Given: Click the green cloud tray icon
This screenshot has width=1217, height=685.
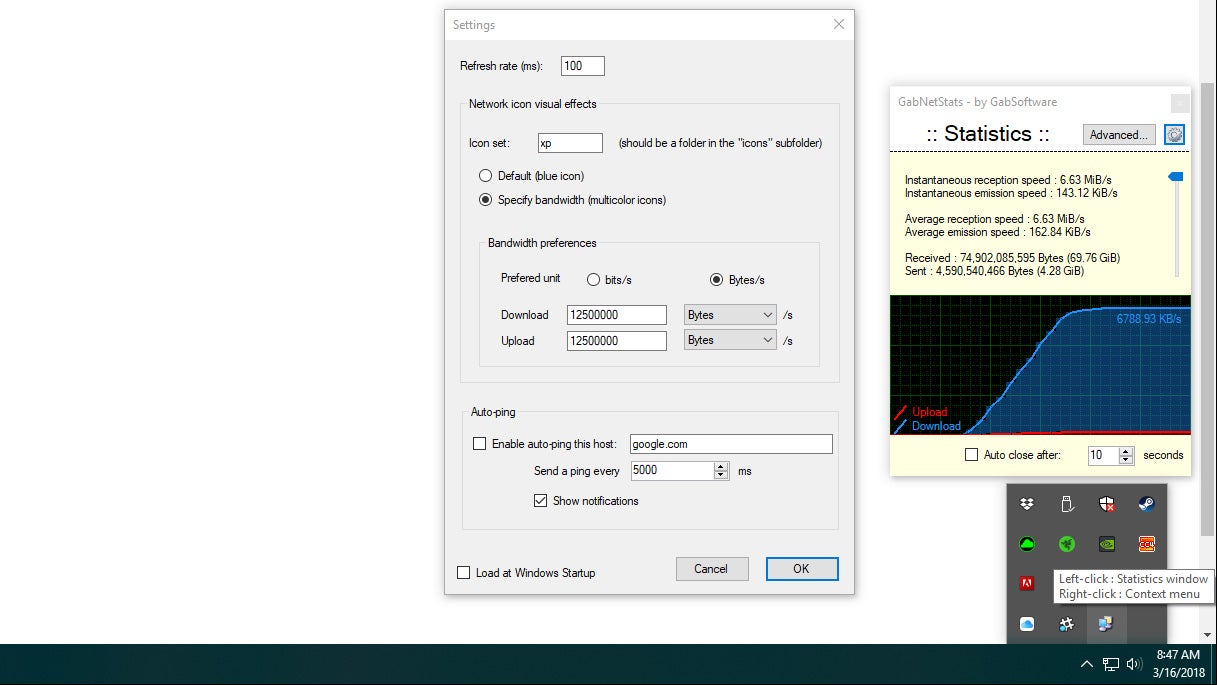Looking at the screenshot, I should click(1026, 544).
